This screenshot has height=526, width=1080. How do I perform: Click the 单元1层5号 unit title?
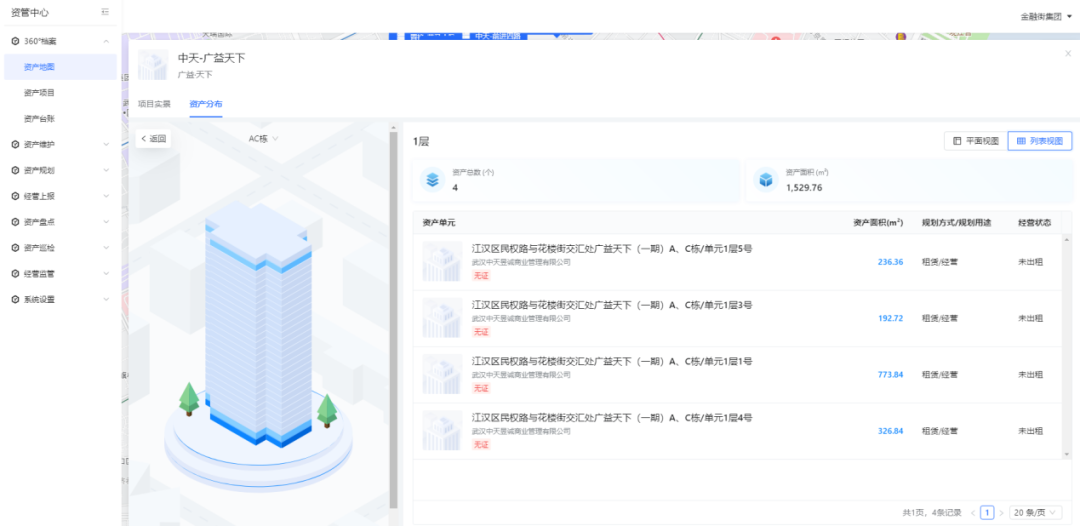tap(612, 249)
